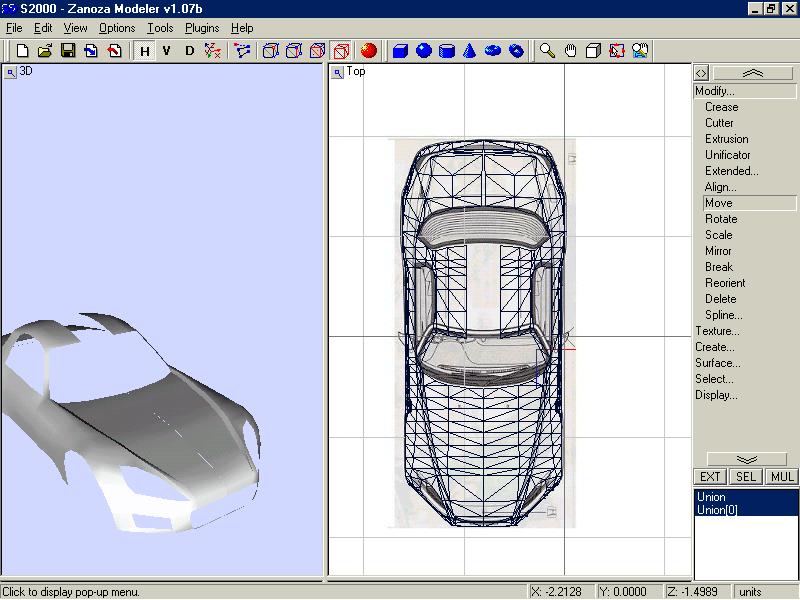Screen dimensions: 800x600
Task: Open the Tools menu
Action: 160,28
